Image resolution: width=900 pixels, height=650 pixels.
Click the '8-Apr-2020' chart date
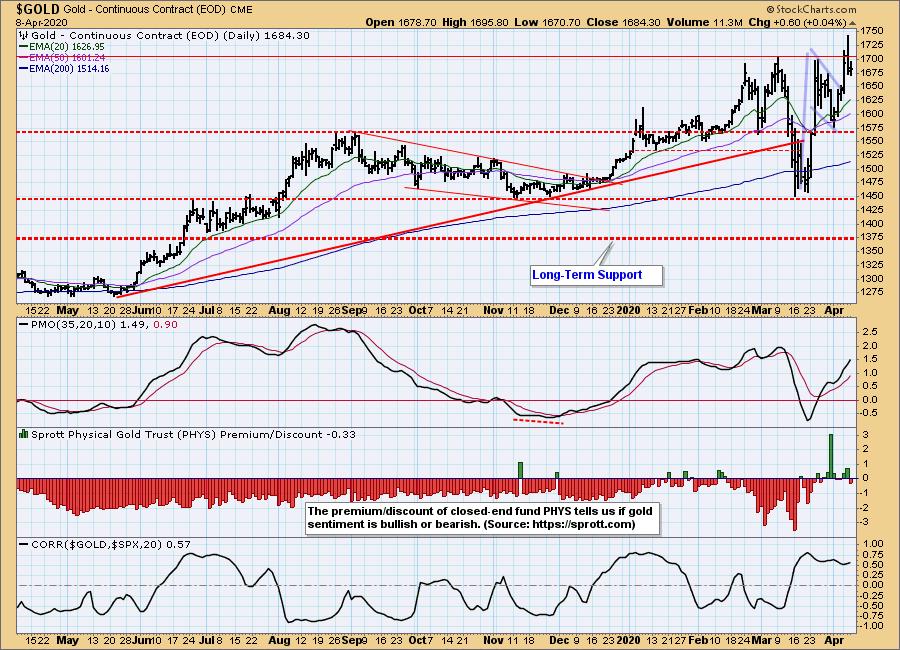pyautogui.click(x=41, y=22)
